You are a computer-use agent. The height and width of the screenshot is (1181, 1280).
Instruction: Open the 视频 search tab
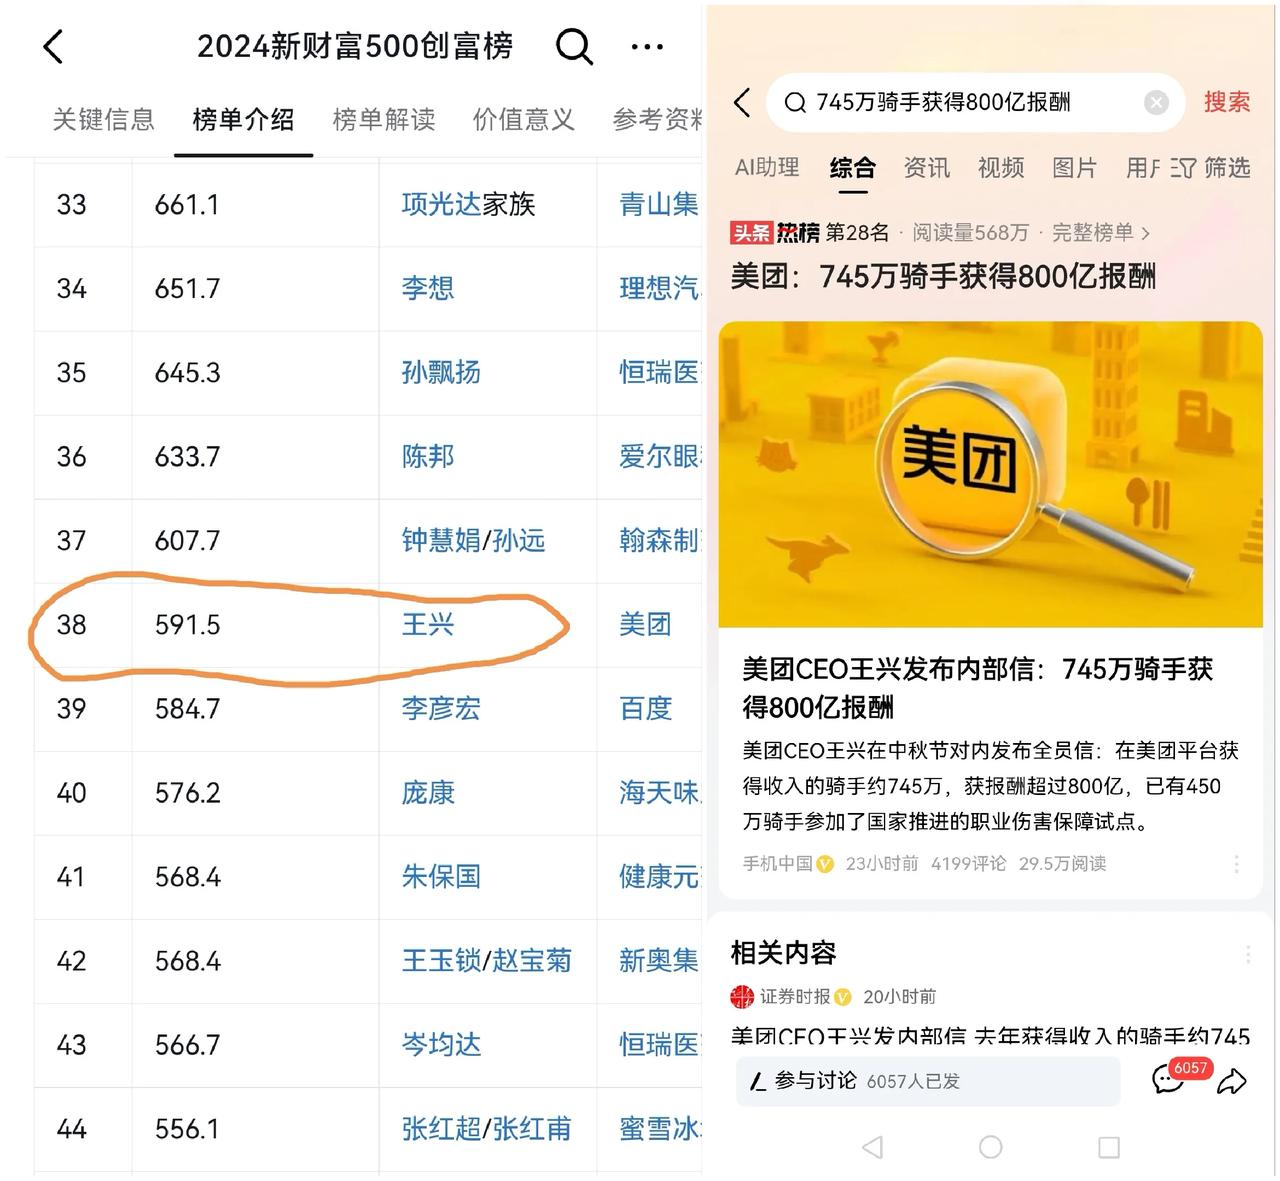click(1001, 167)
